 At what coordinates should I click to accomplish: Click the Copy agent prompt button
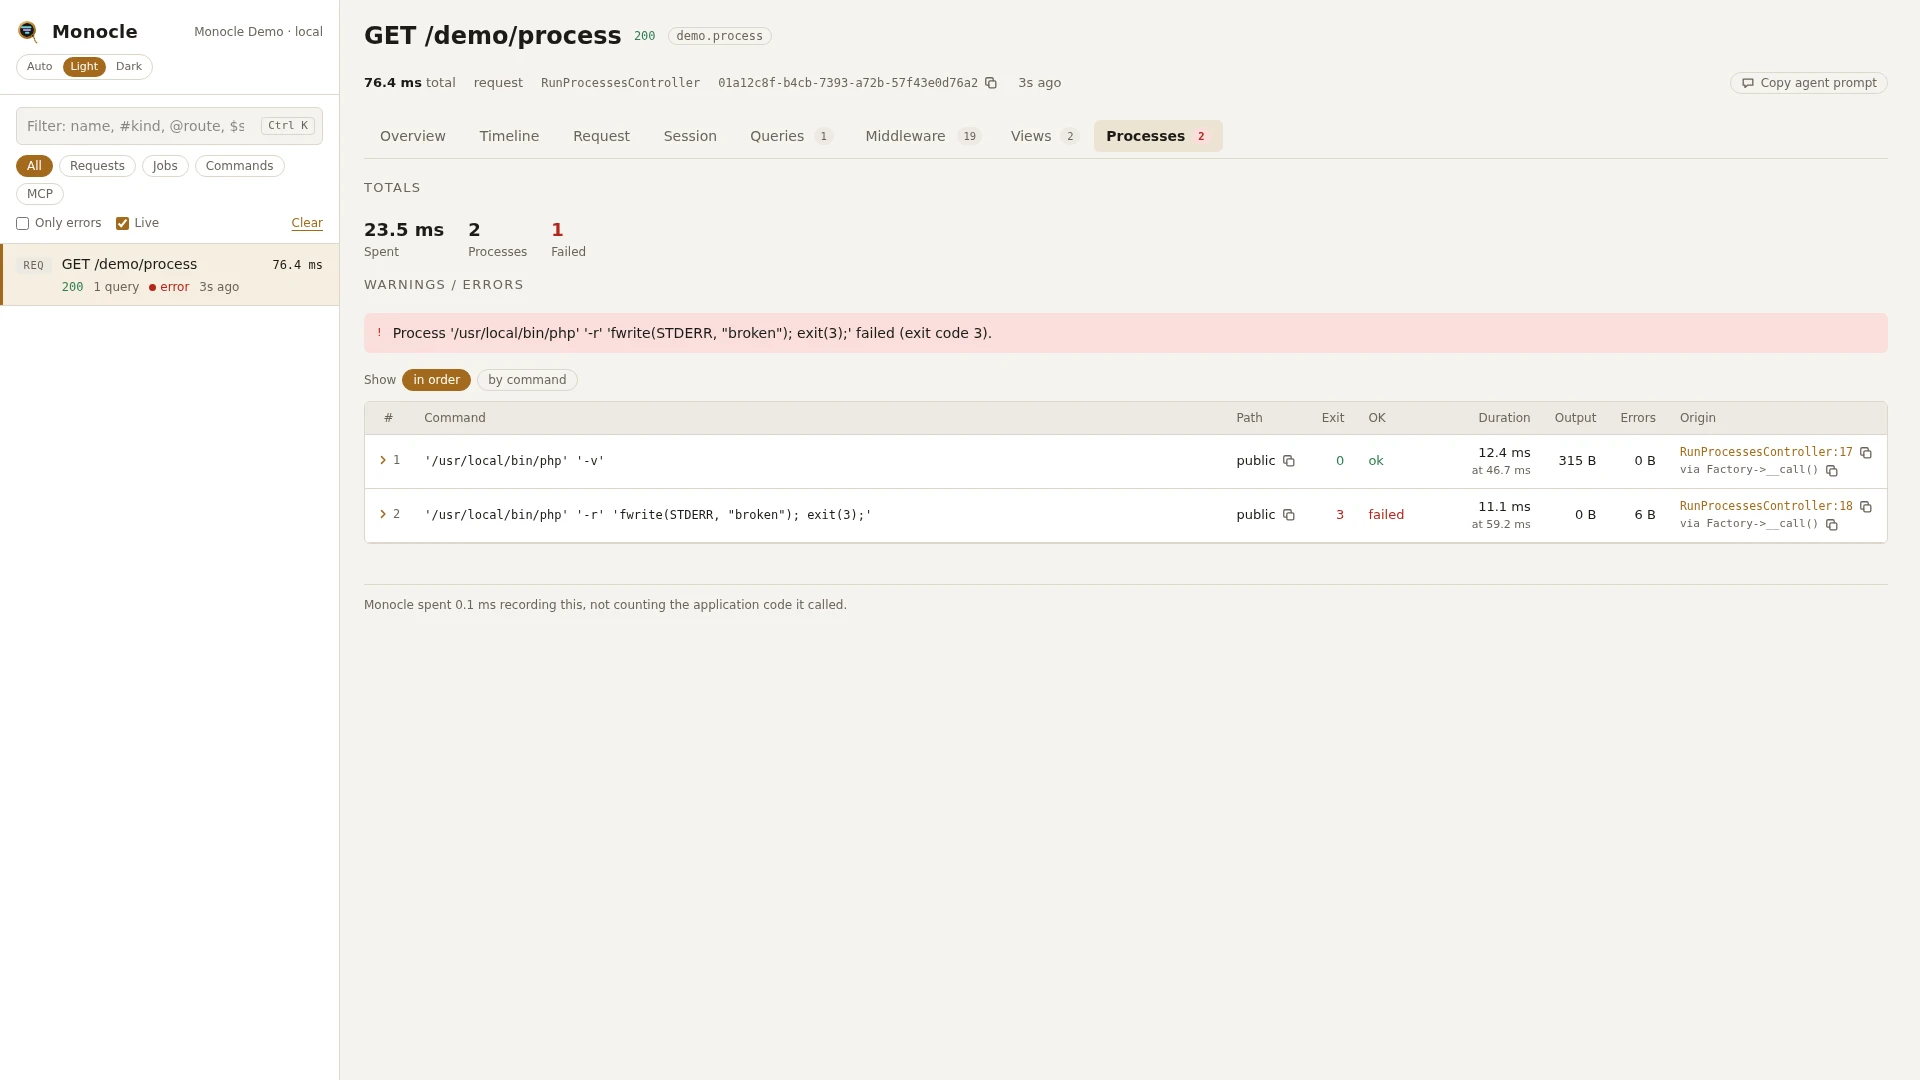click(x=1809, y=83)
